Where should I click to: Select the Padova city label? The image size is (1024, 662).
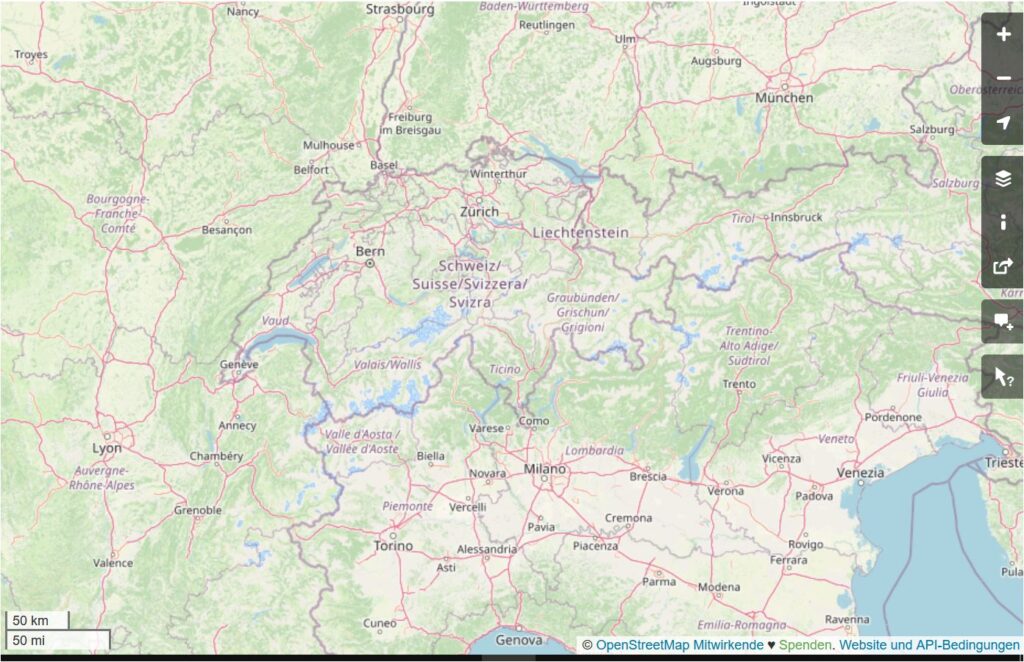814,496
